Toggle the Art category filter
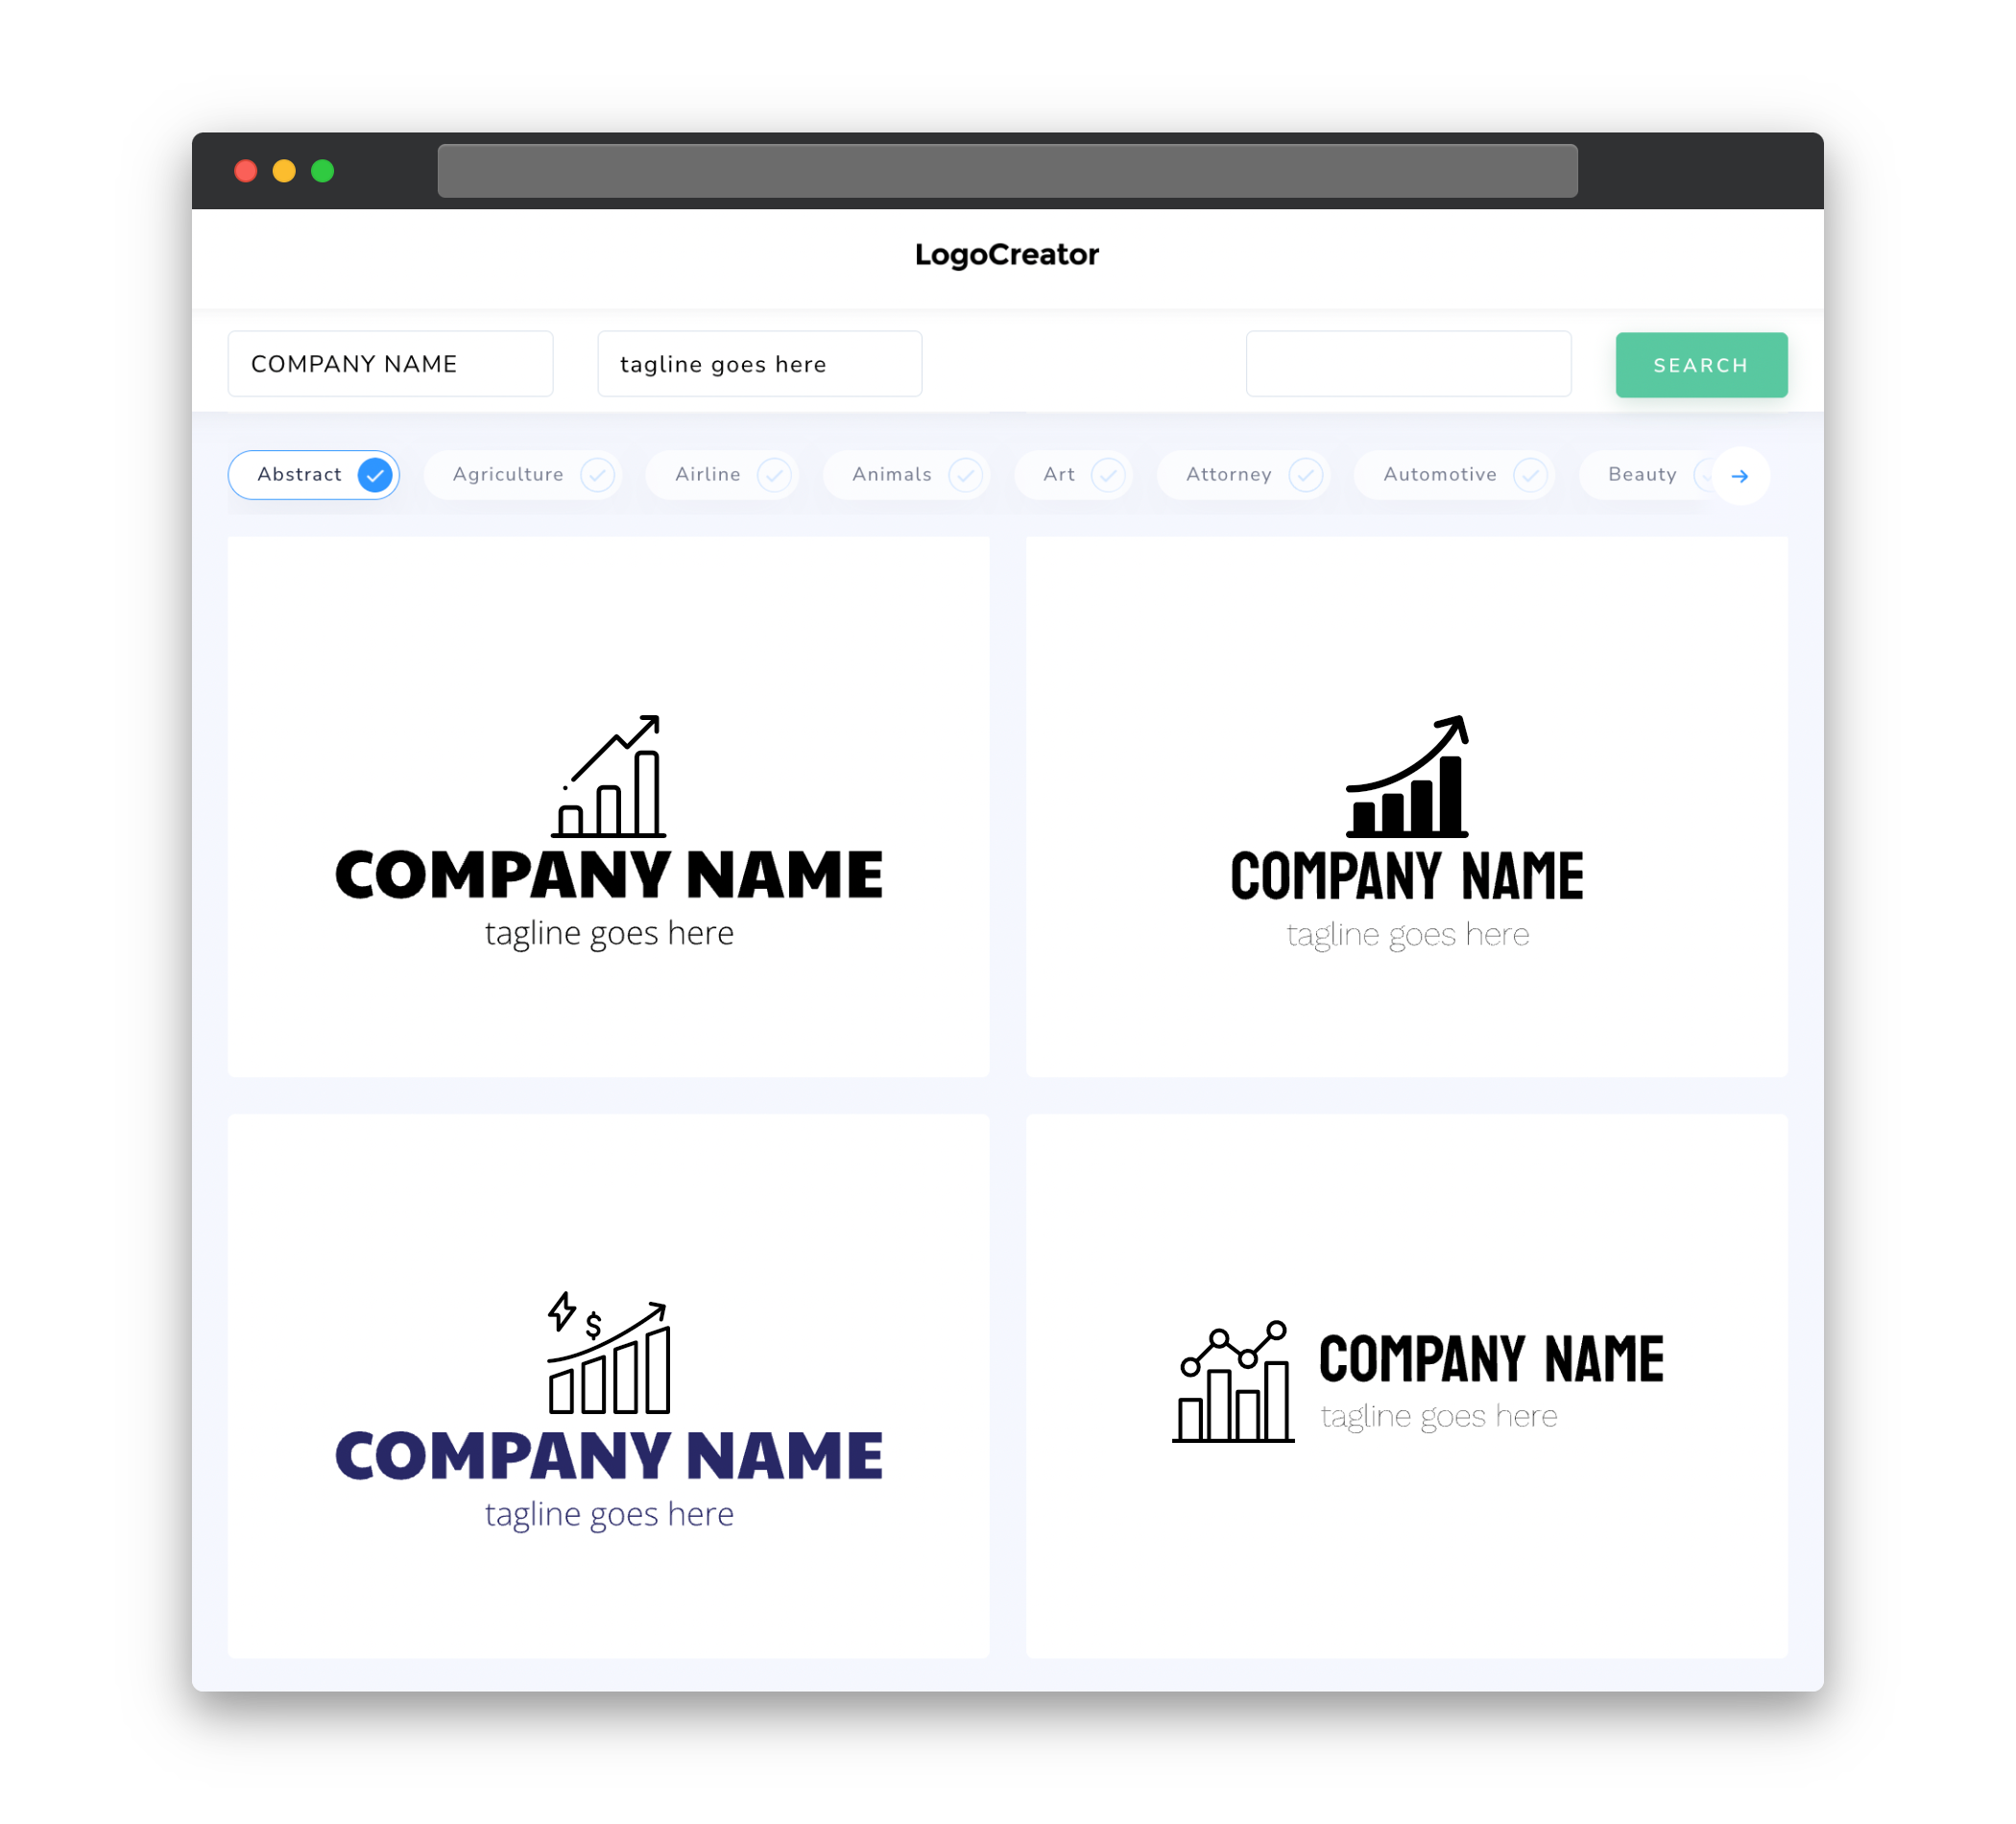2016x1824 pixels. pos(1076,474)
